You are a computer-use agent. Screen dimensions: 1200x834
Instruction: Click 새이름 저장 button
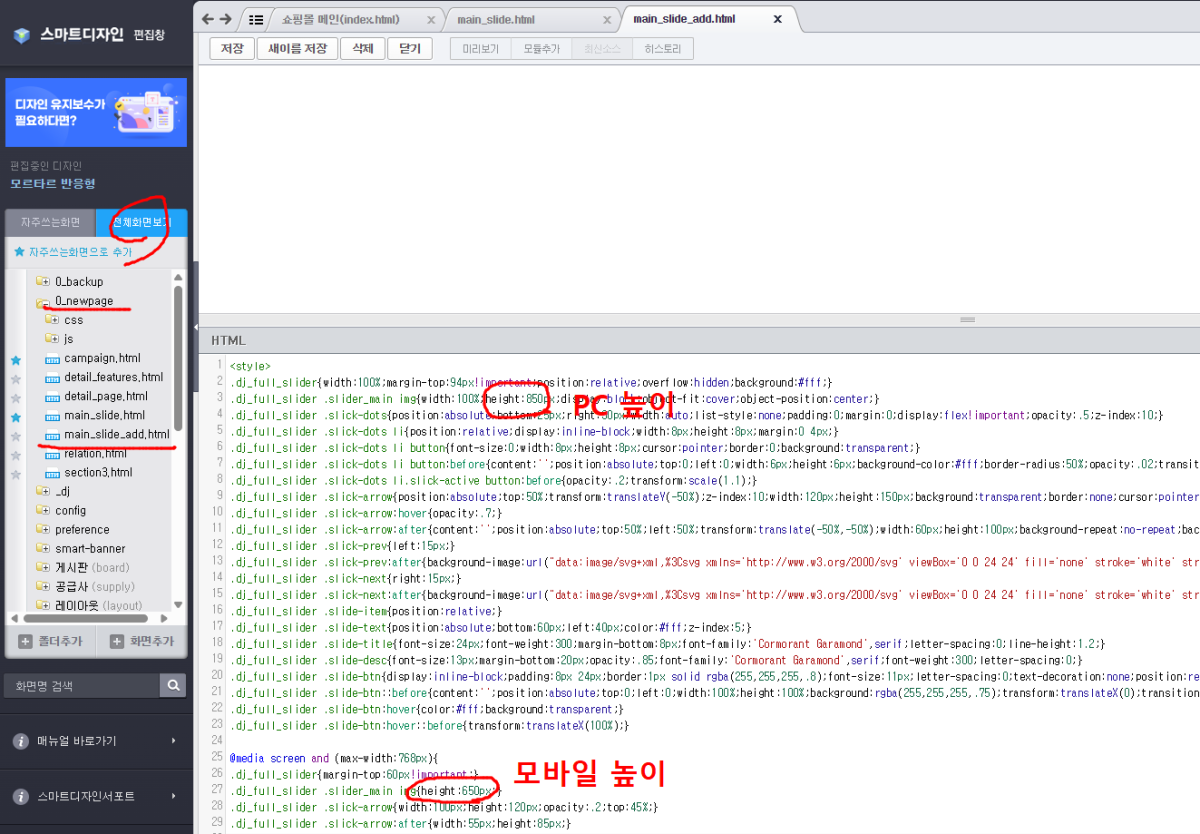297,48
